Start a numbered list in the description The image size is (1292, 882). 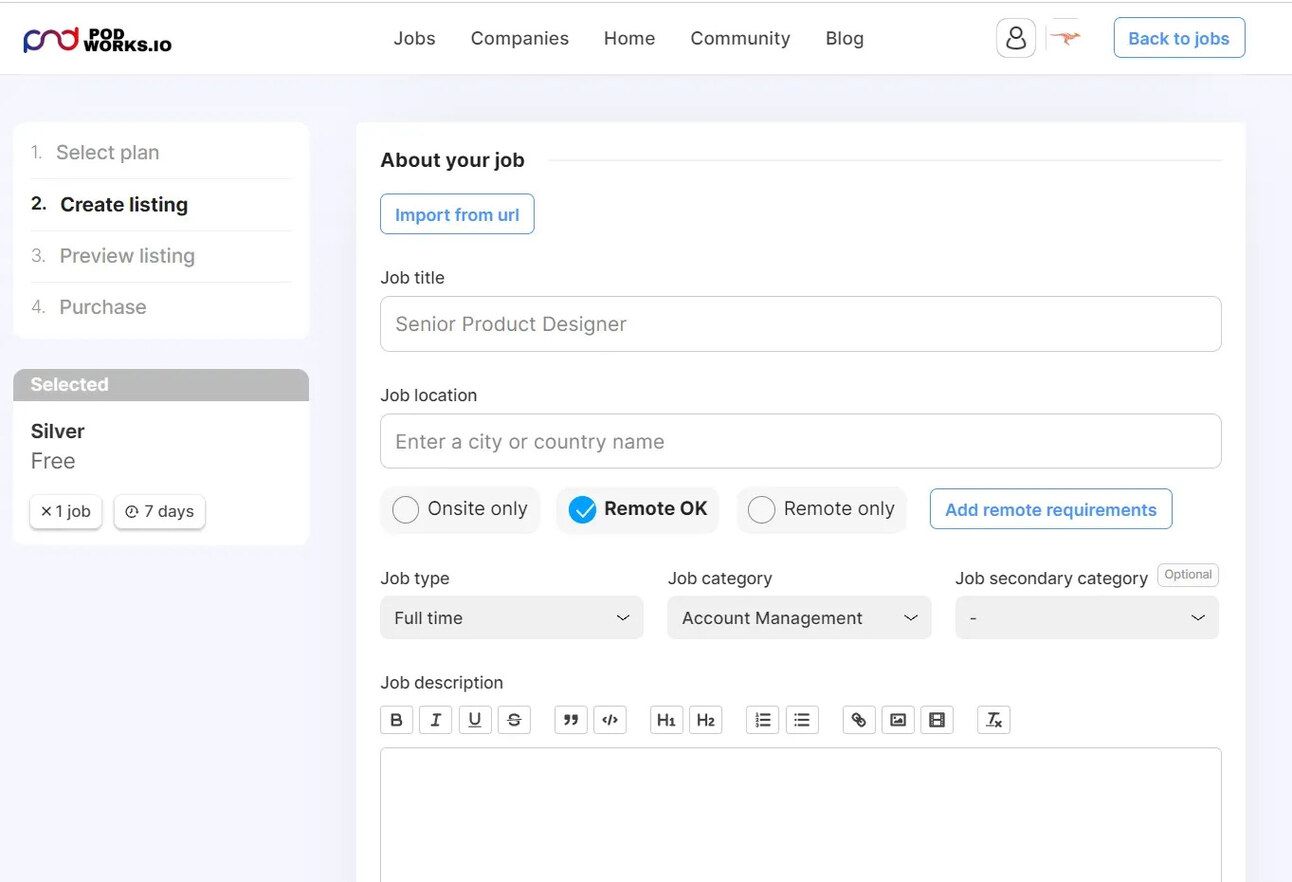pyautogui.click(x=763, y=720)
